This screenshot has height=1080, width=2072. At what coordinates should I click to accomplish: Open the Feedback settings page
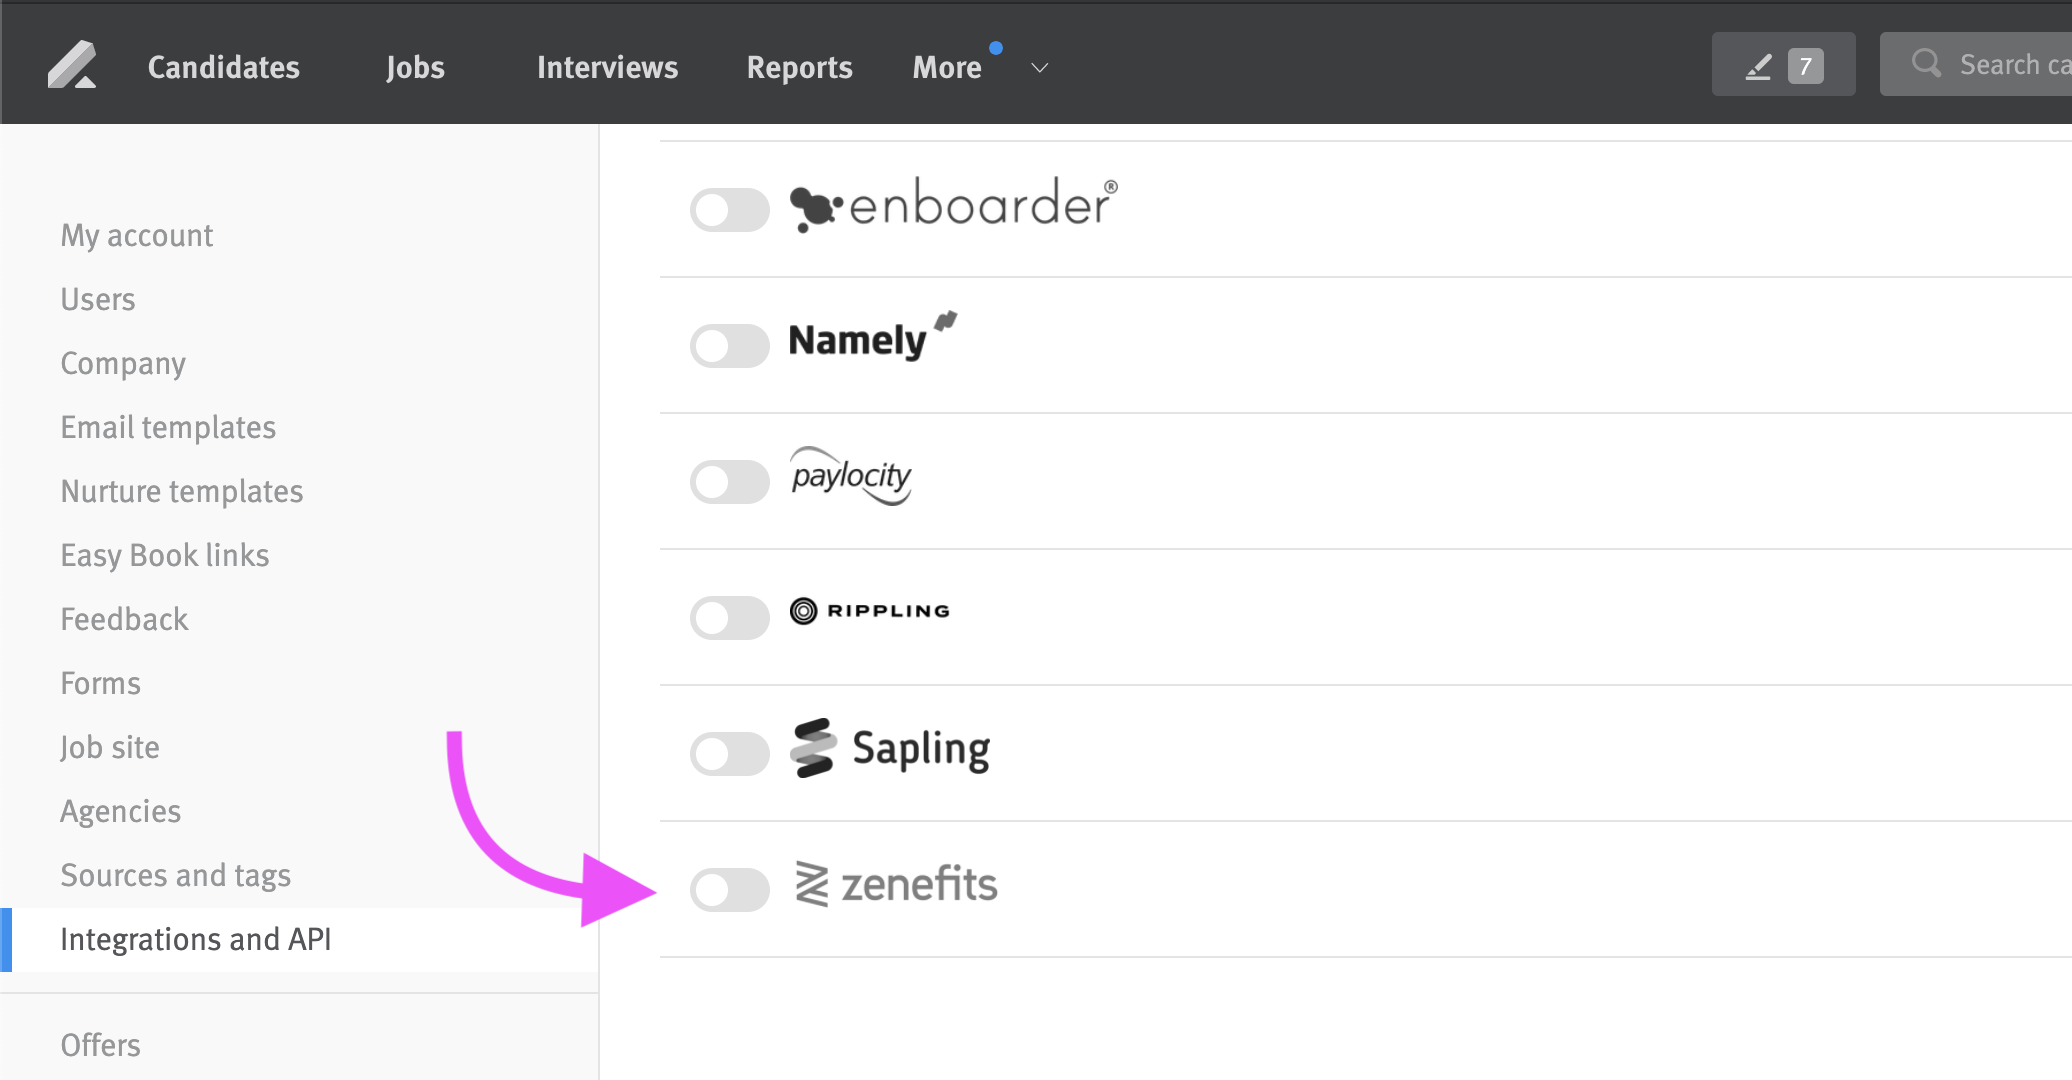124,619
